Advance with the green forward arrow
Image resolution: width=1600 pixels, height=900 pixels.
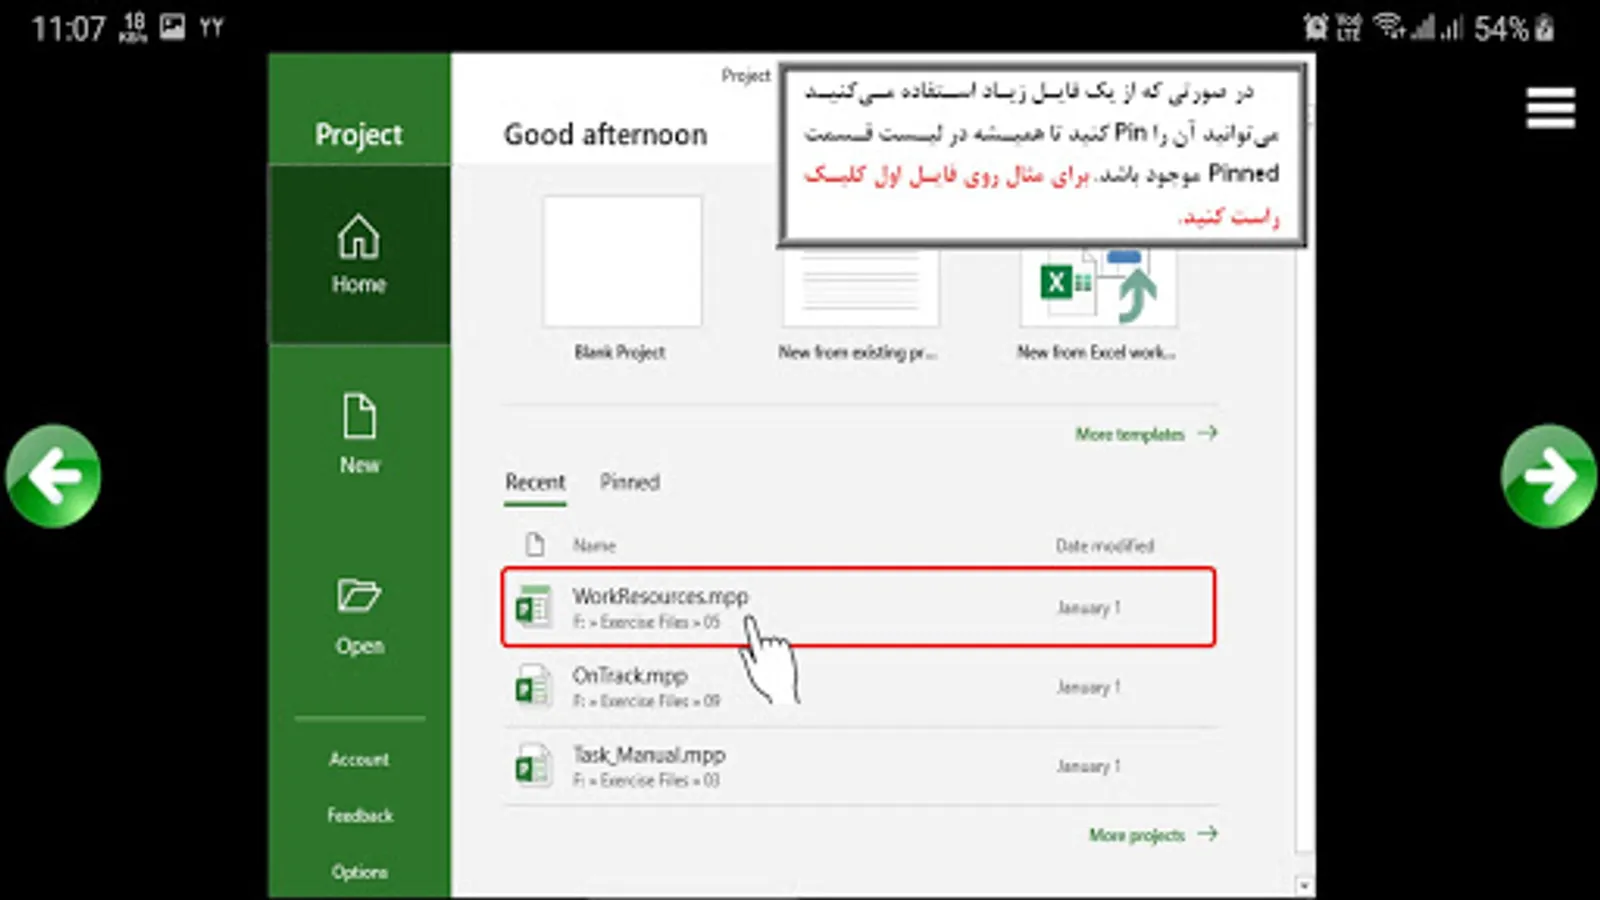pos(1548,476)
